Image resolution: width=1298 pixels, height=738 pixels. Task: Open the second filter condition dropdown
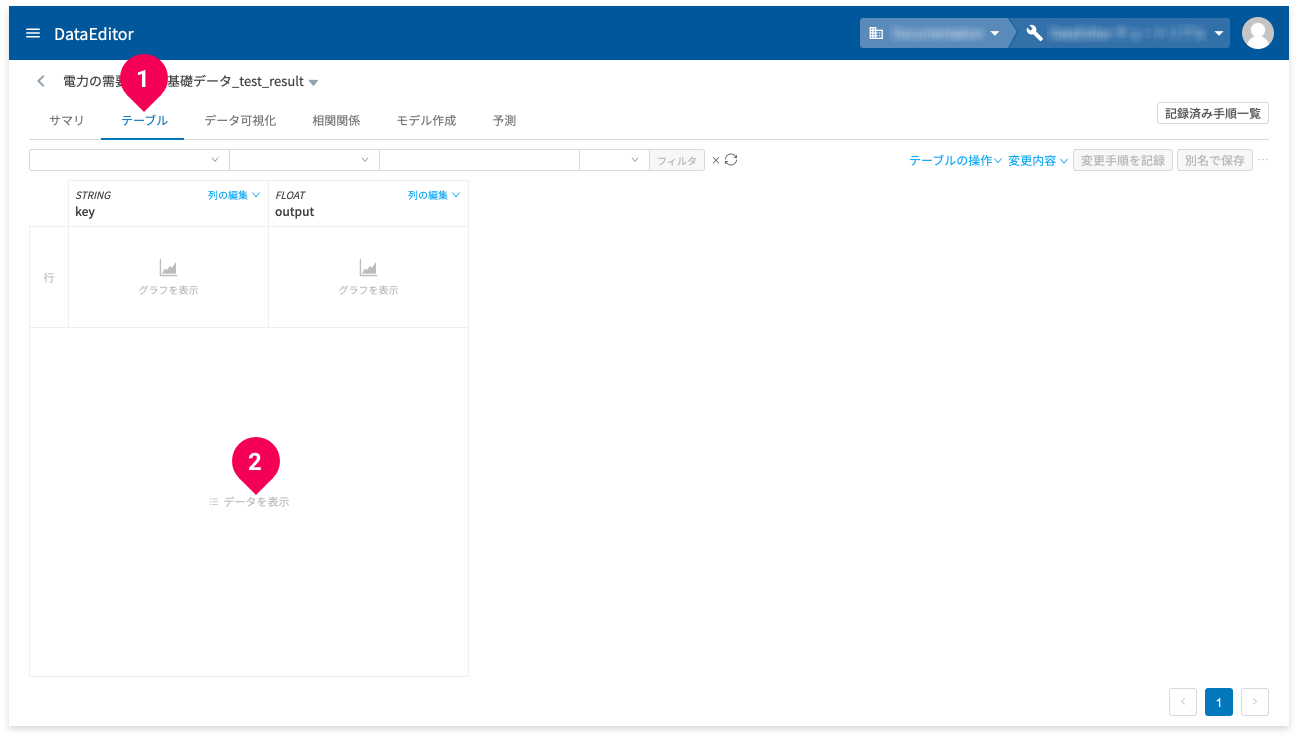304,160
